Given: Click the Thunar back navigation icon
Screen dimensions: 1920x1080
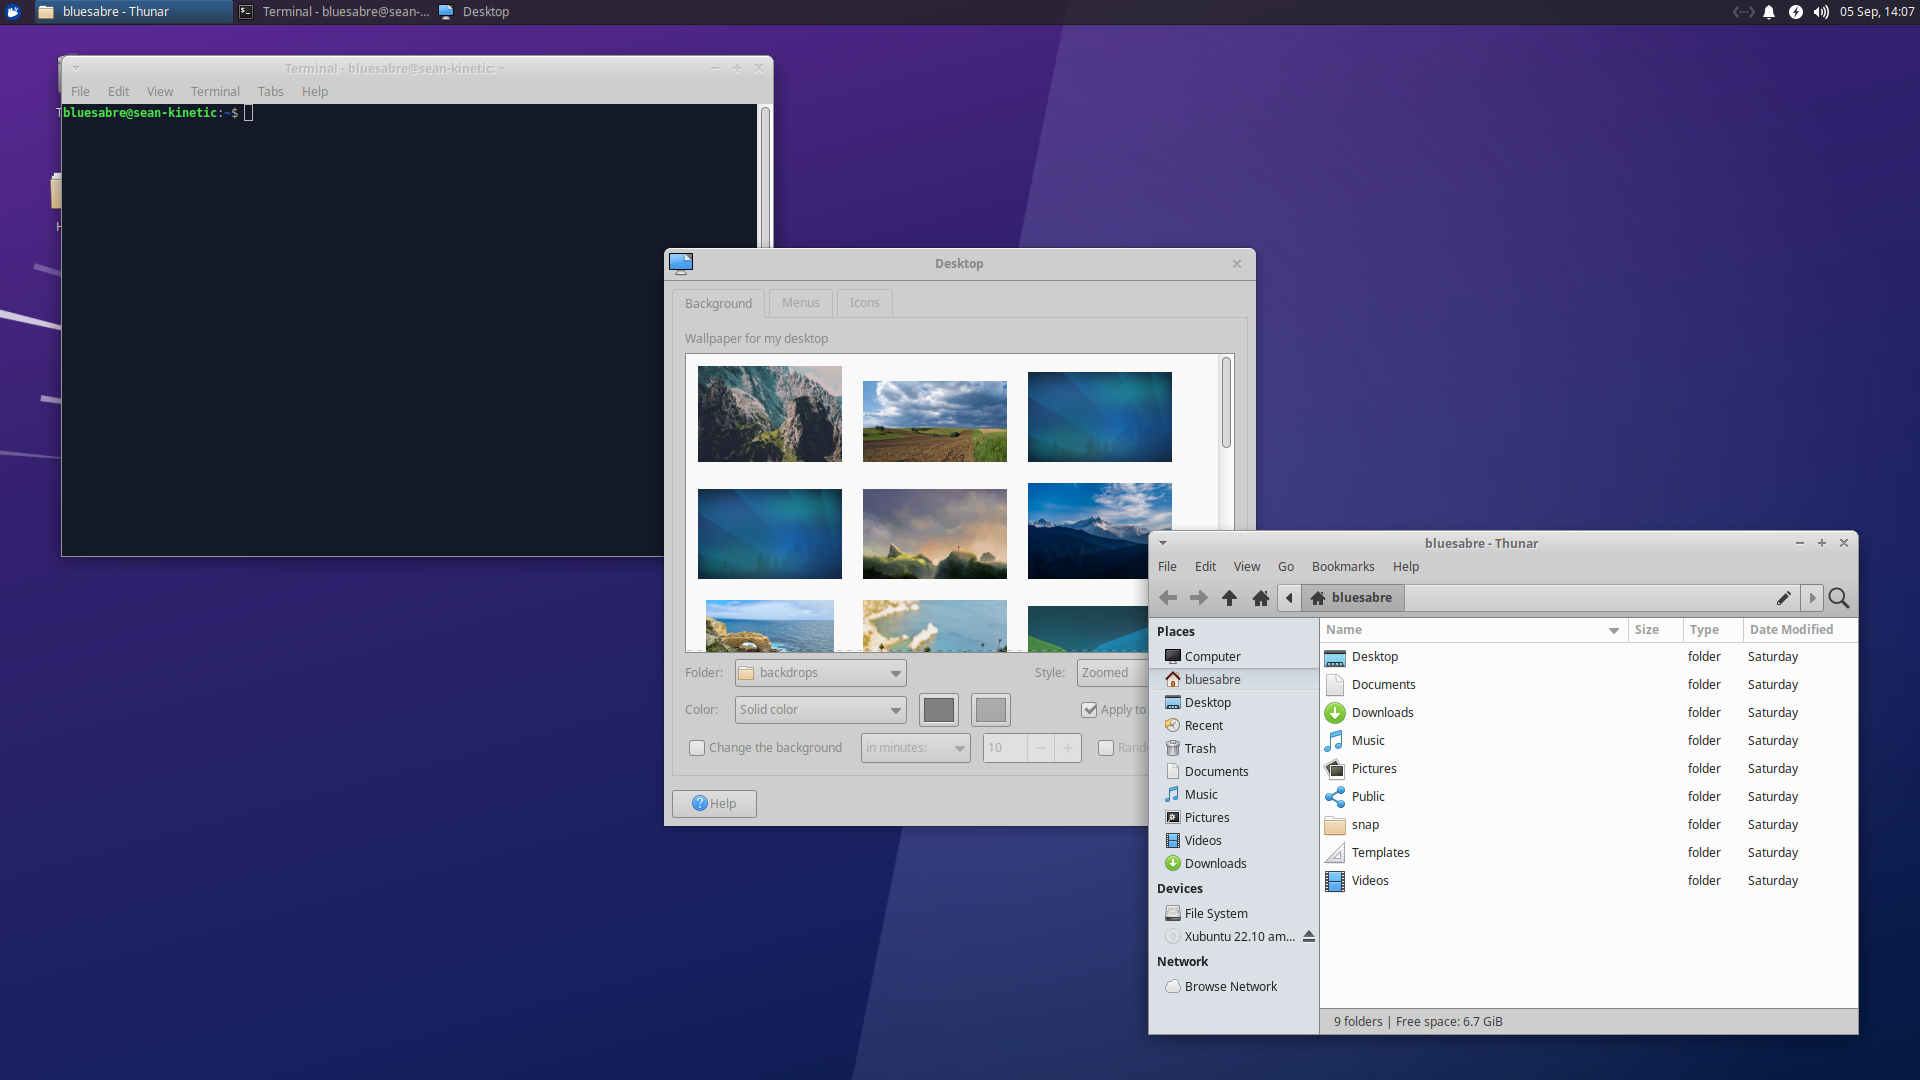Looking at the screenshot, I should pyautogui.click(x=1167, y=597).
